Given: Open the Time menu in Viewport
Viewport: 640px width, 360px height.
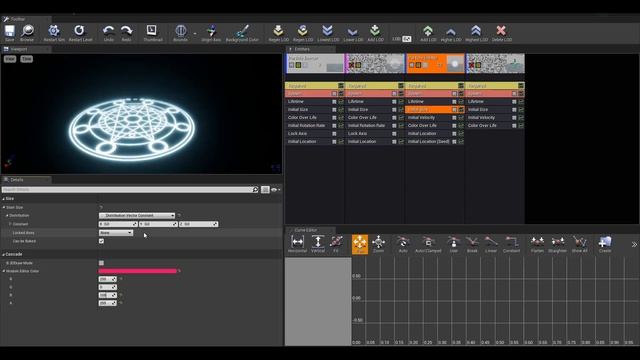Looking at the screenshot, I should pos(27,59).
